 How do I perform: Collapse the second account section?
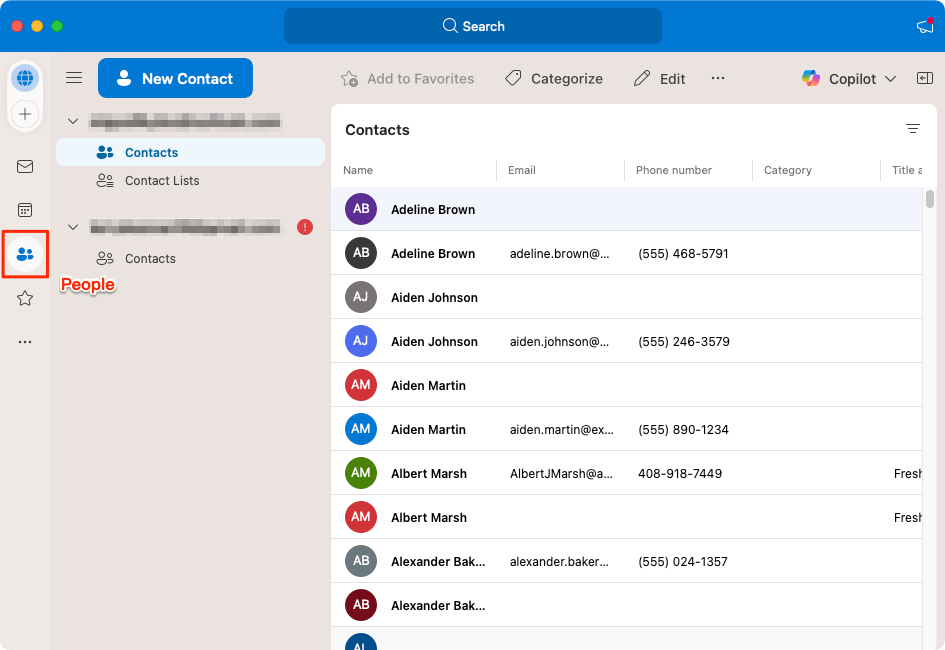click(73, 227)
